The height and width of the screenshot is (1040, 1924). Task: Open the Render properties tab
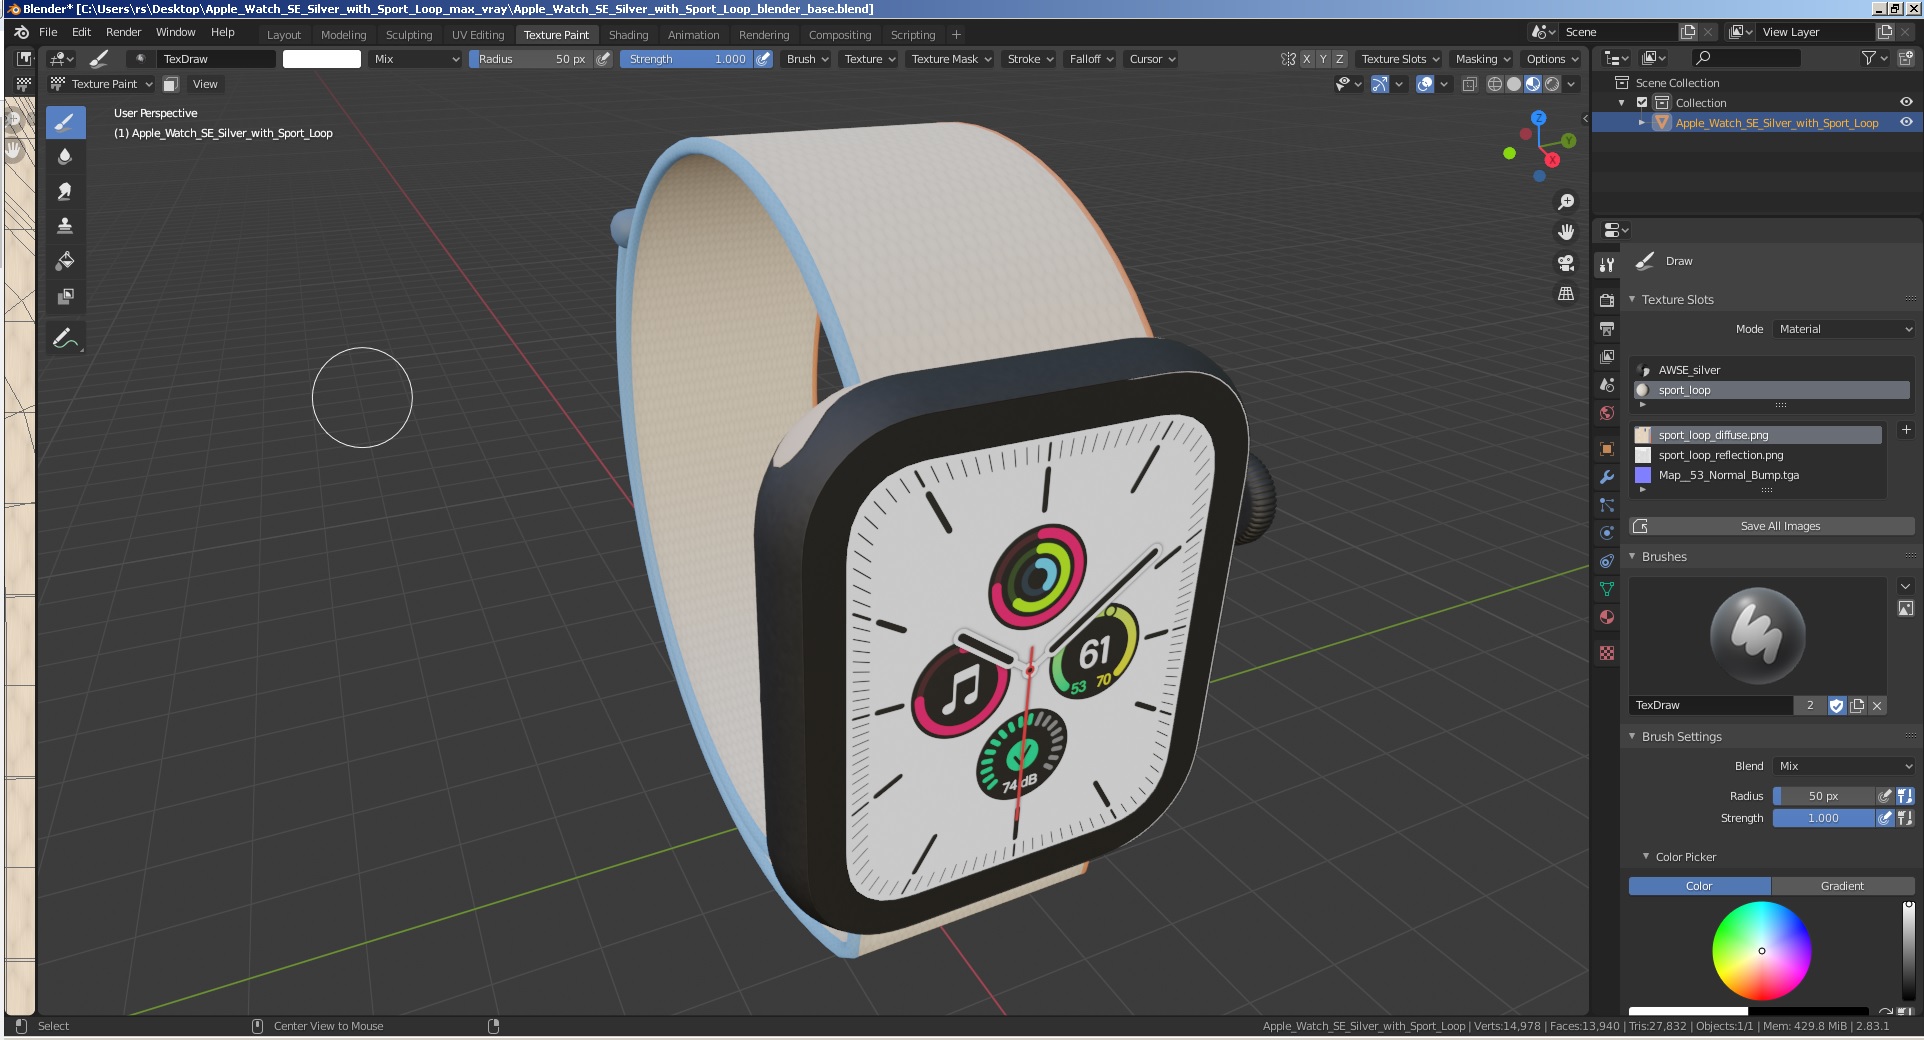click(1607, 300)
